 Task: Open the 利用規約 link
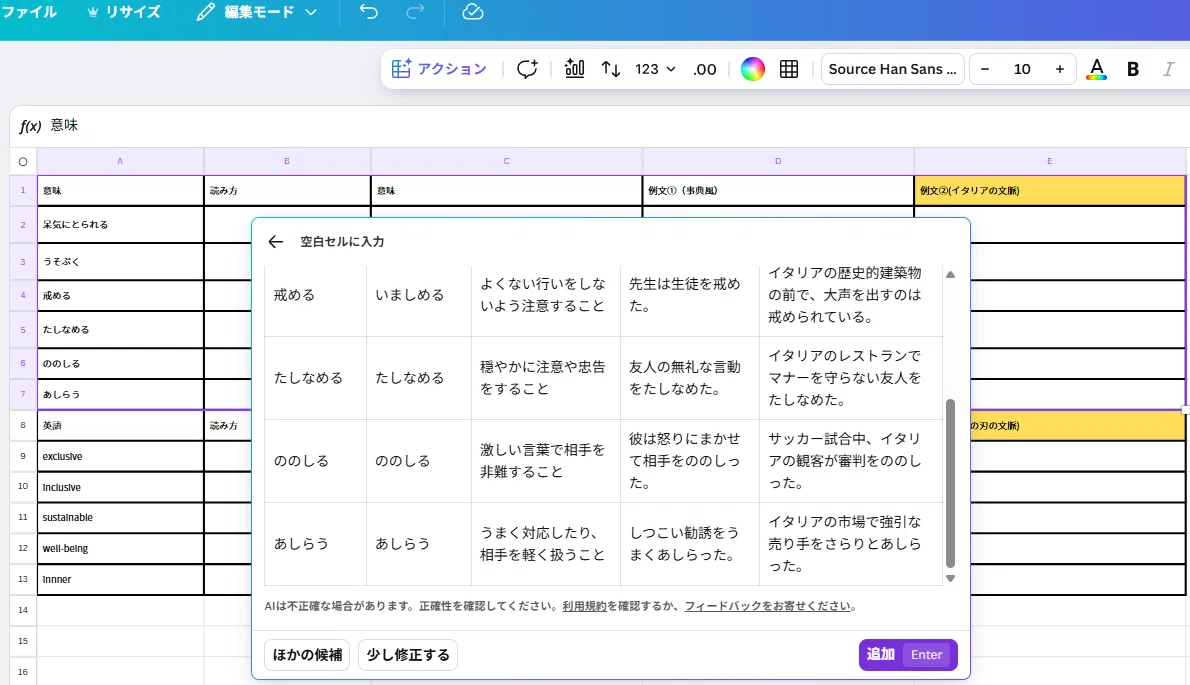584,606
